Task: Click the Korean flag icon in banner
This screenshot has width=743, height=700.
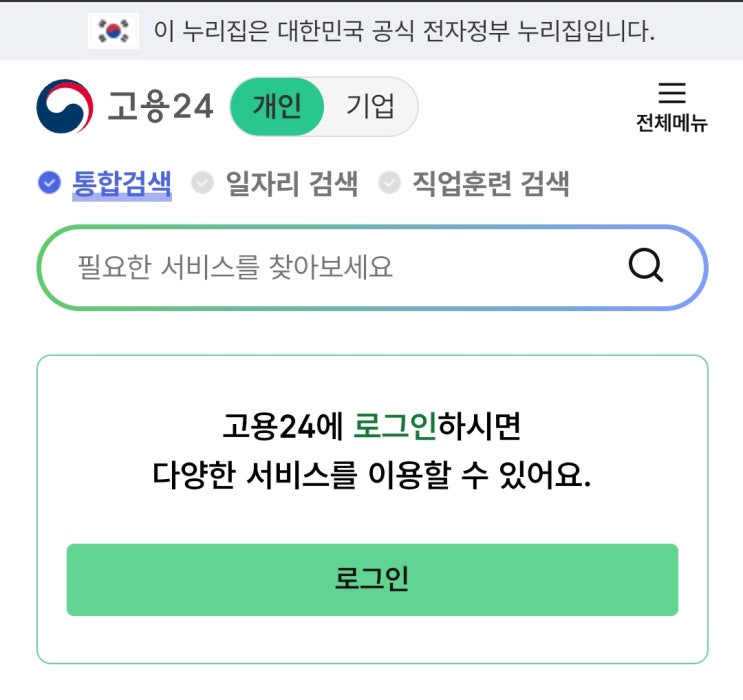Action: tap(114, 31)
